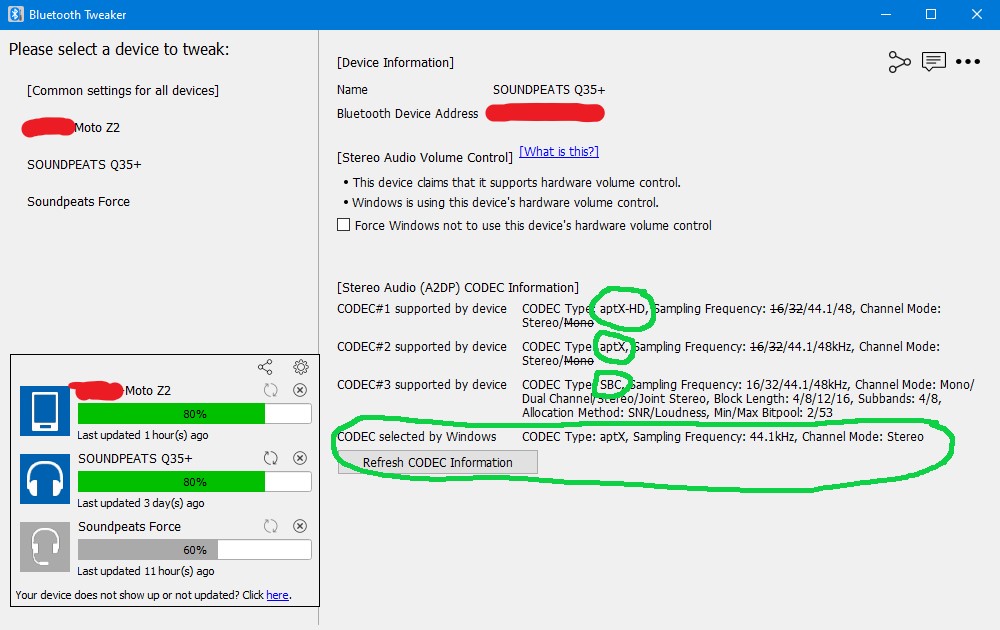
Task: Open the What is this? link
Action: click(x=559, y=152)
